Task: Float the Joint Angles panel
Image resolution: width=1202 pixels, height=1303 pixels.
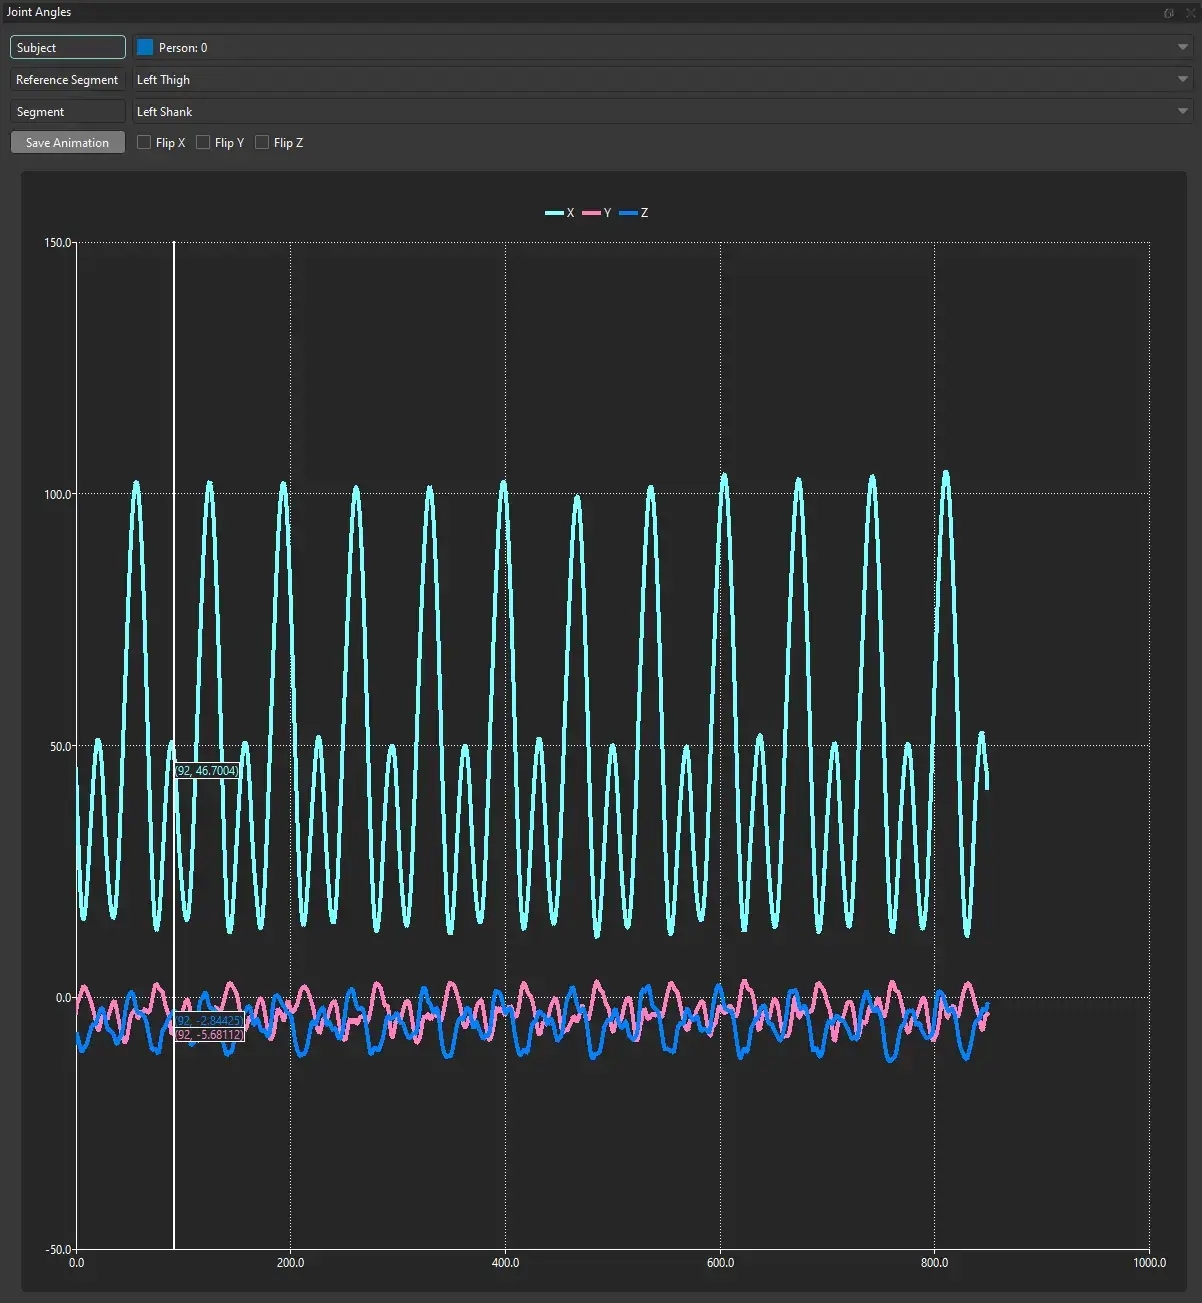Action: click(1168, 13)
